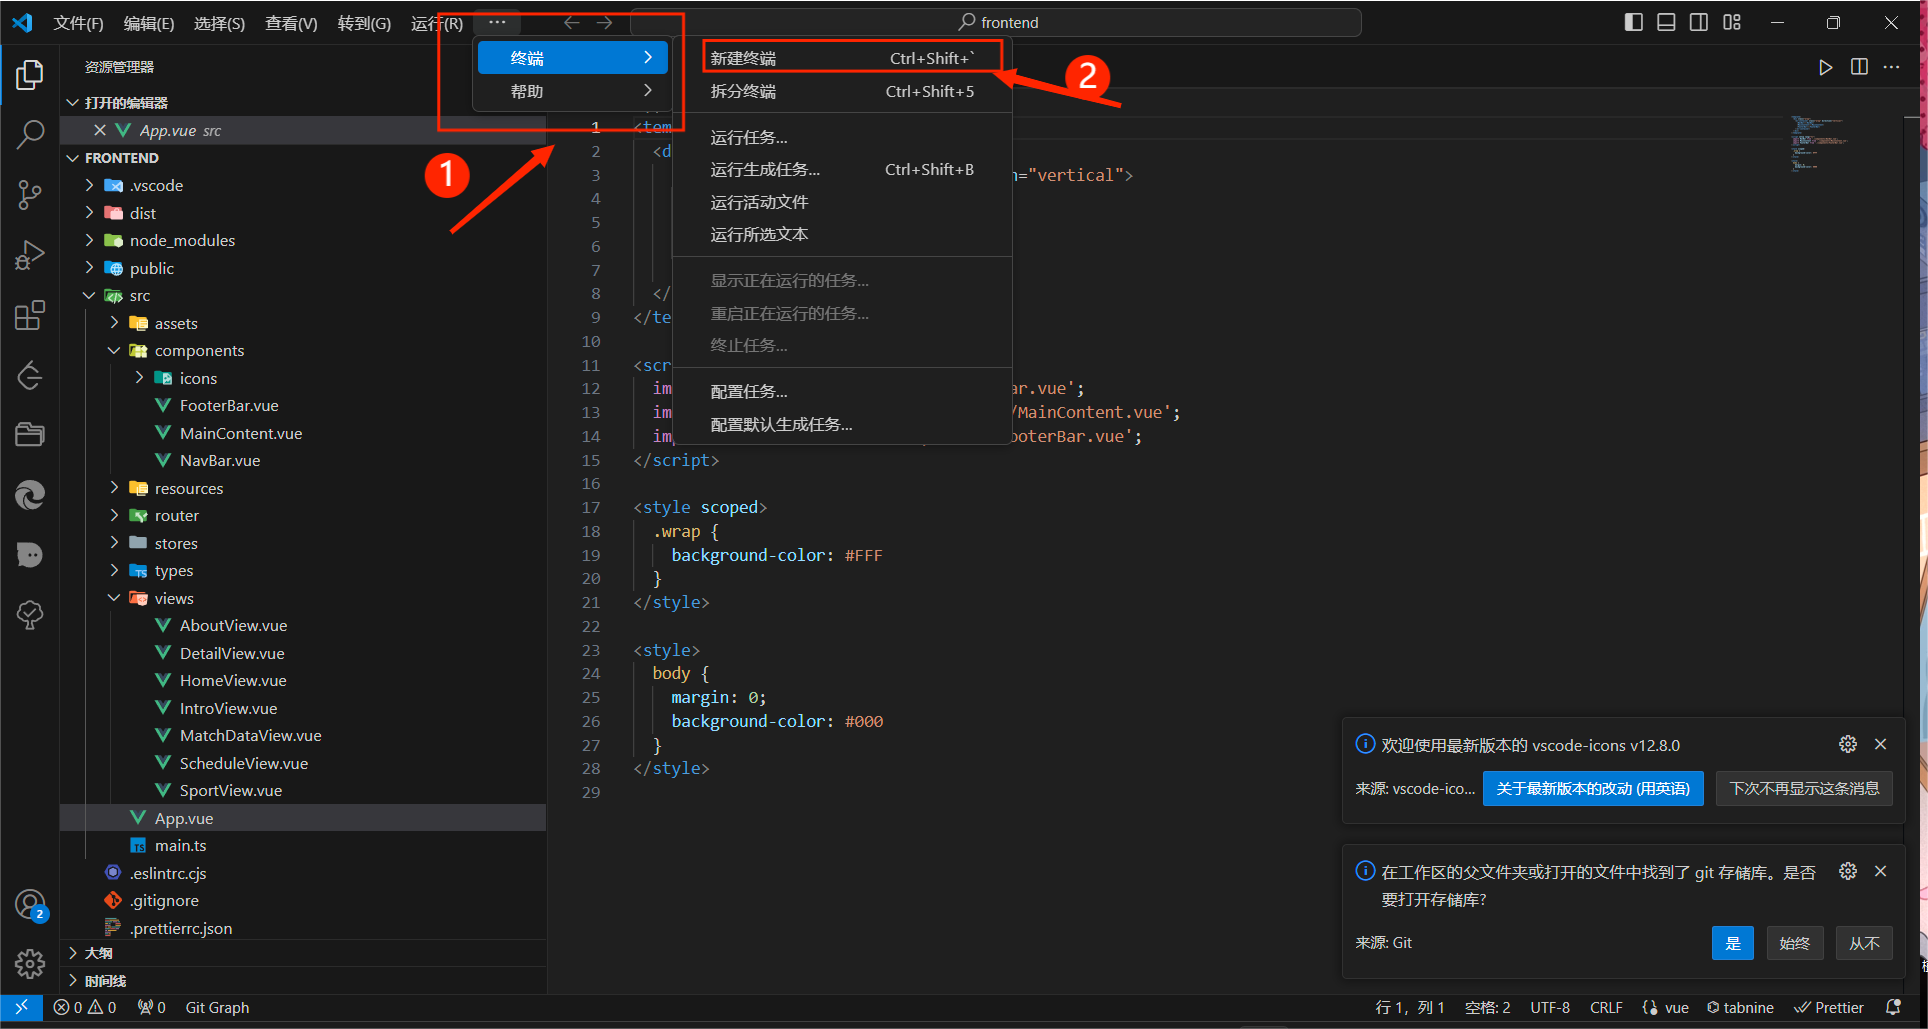Click the Accounts icon in activity bar

click(30, 904)
